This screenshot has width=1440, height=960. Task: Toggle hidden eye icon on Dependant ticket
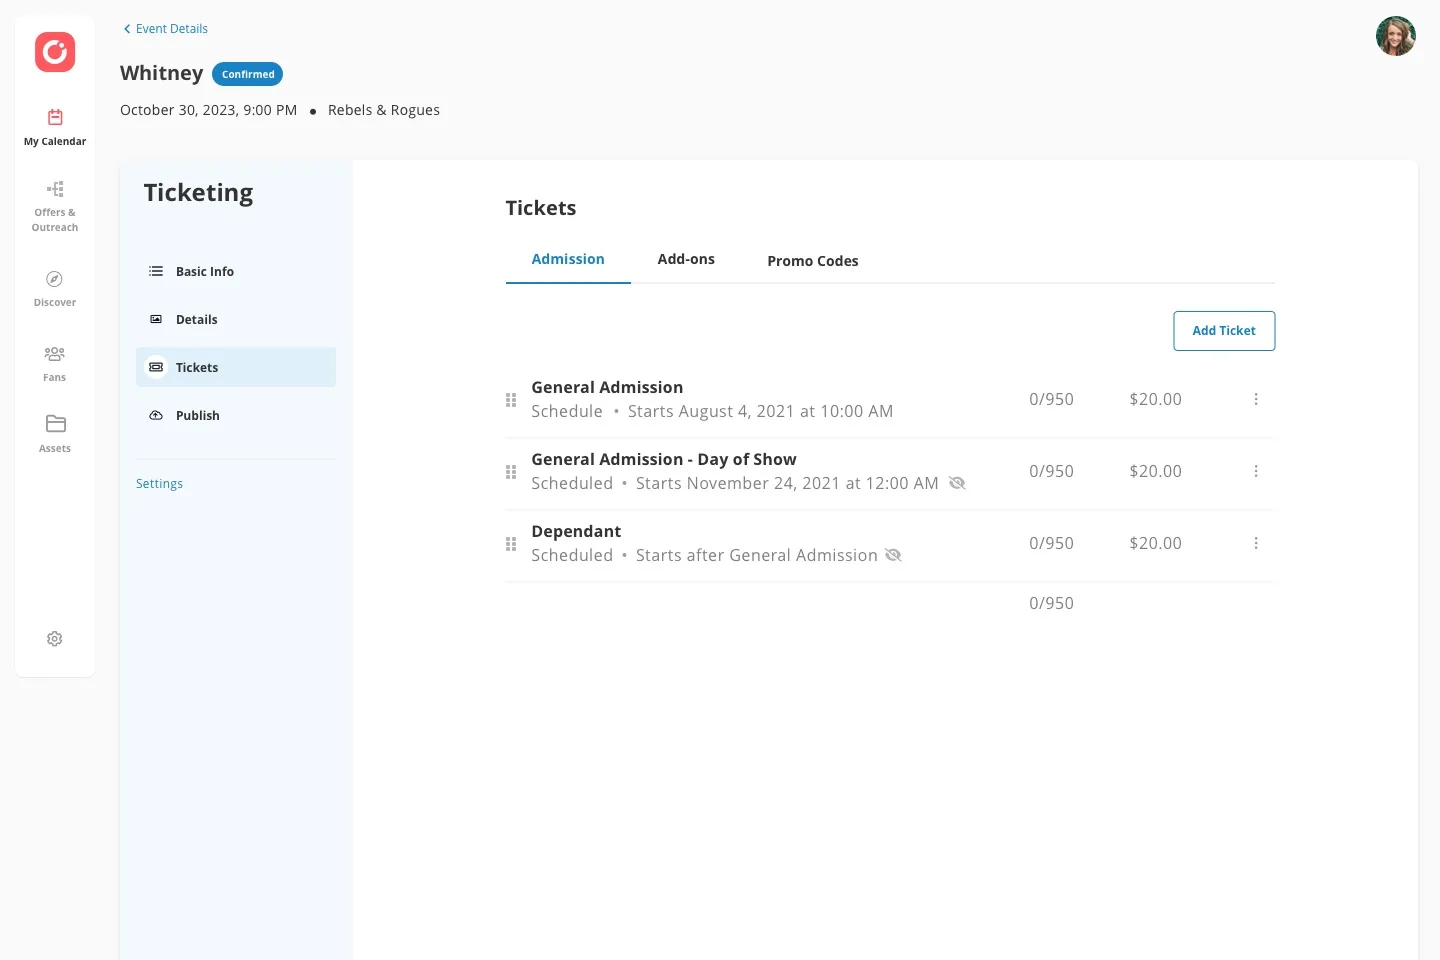tap(893, 555)
